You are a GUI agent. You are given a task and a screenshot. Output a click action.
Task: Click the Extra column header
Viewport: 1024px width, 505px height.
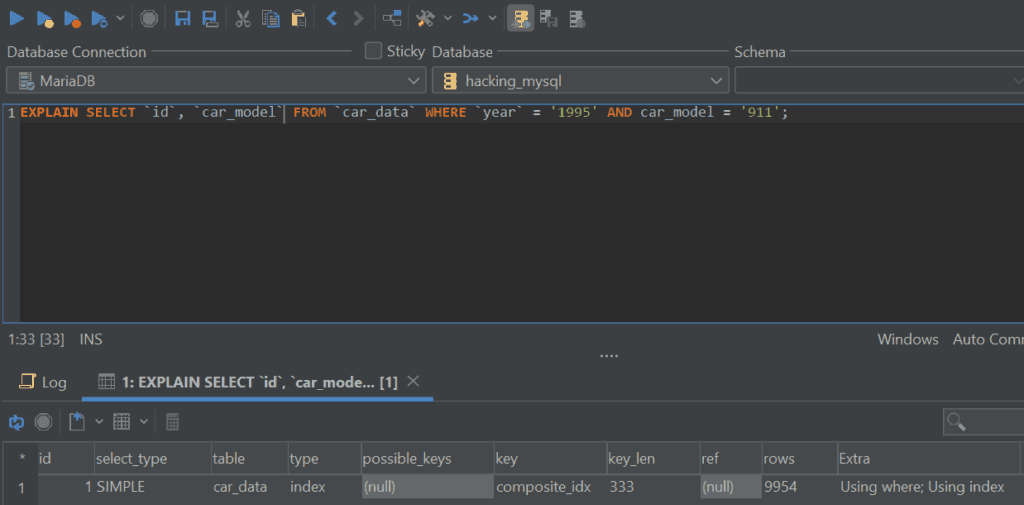(929, 459)
